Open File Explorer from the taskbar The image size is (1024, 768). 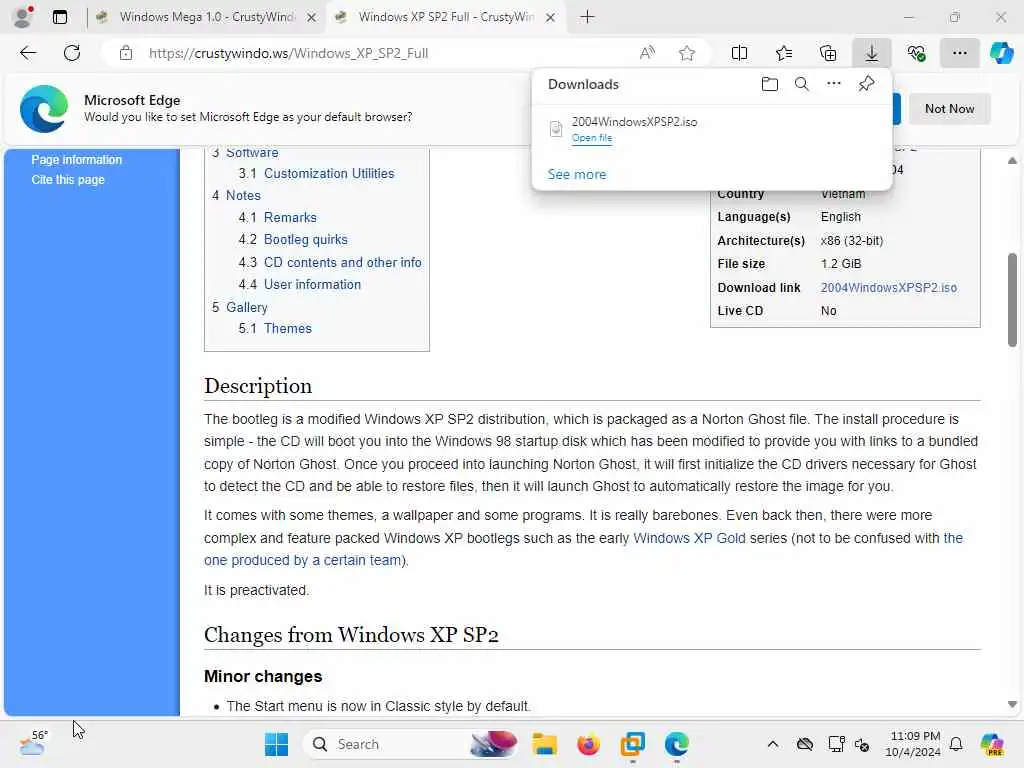pyautogui.click(x=544, y=744)
